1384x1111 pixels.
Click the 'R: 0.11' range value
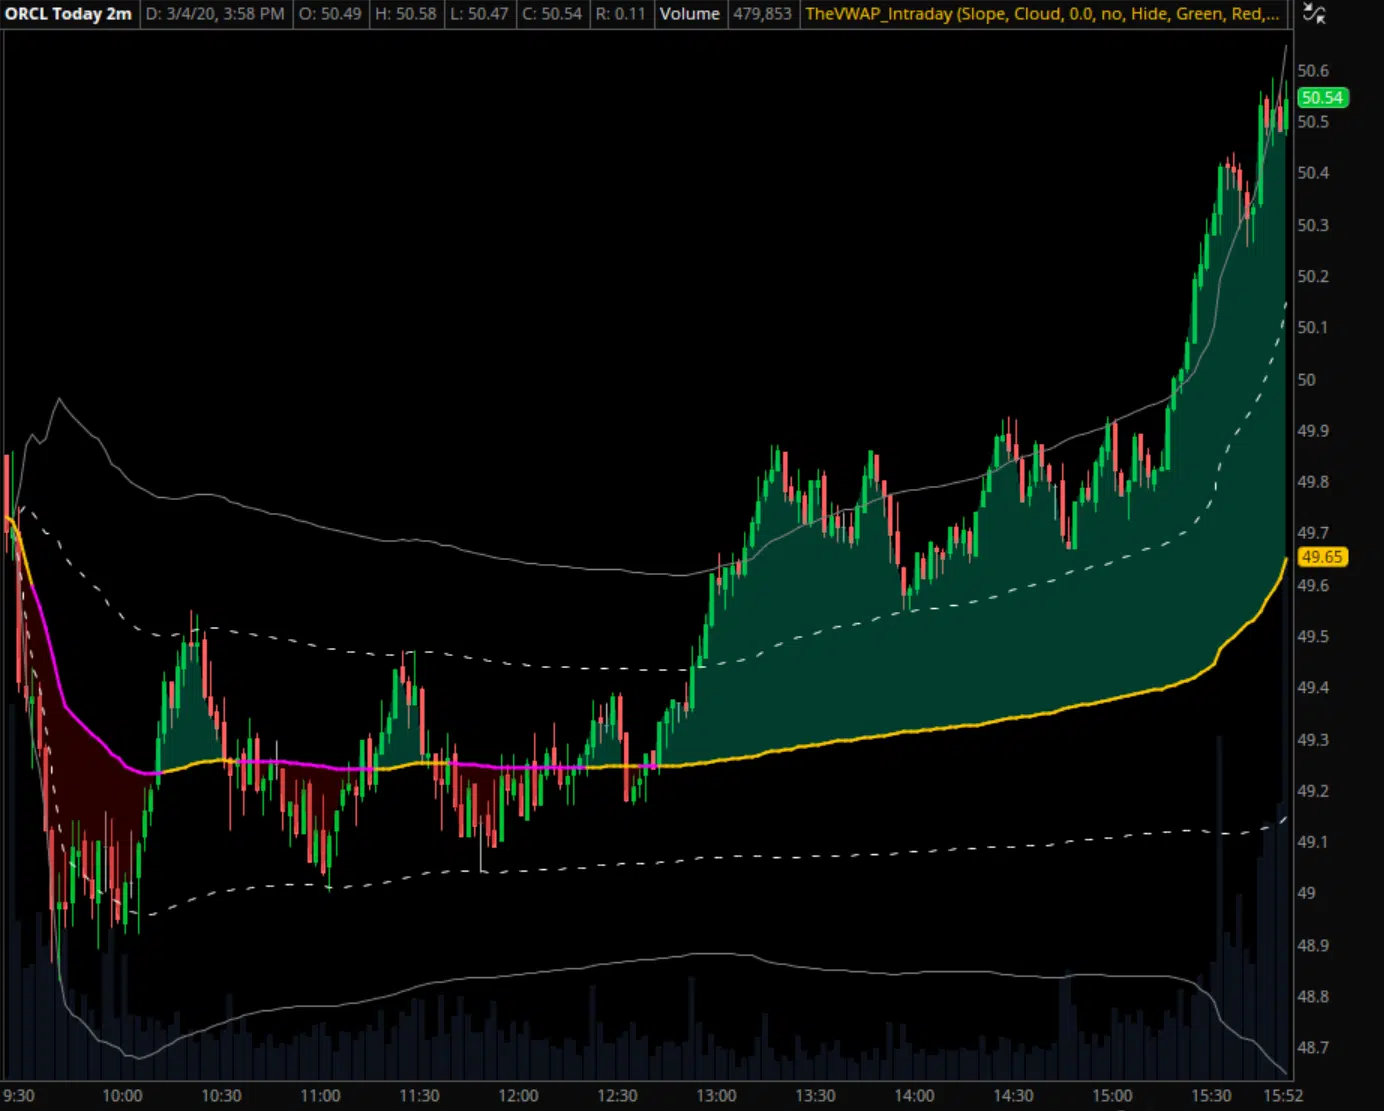620,14
